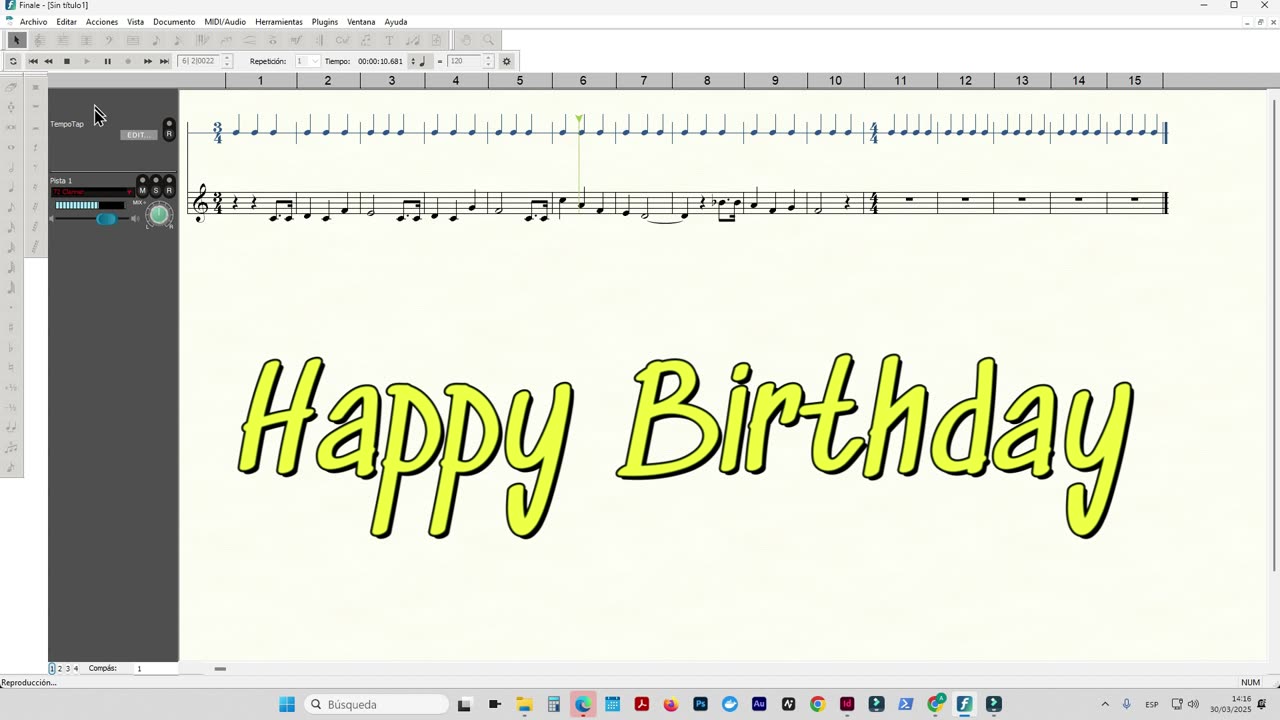This screenshot has width=1280, height=720.
Task: Stop playback with the stop button
Action: click(x=67, y=61)
